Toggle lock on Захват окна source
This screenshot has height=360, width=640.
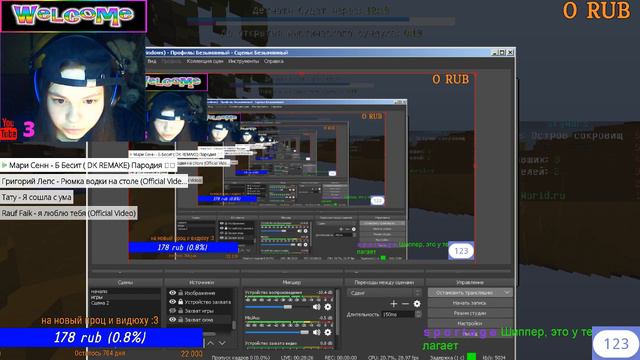(180, 320)
